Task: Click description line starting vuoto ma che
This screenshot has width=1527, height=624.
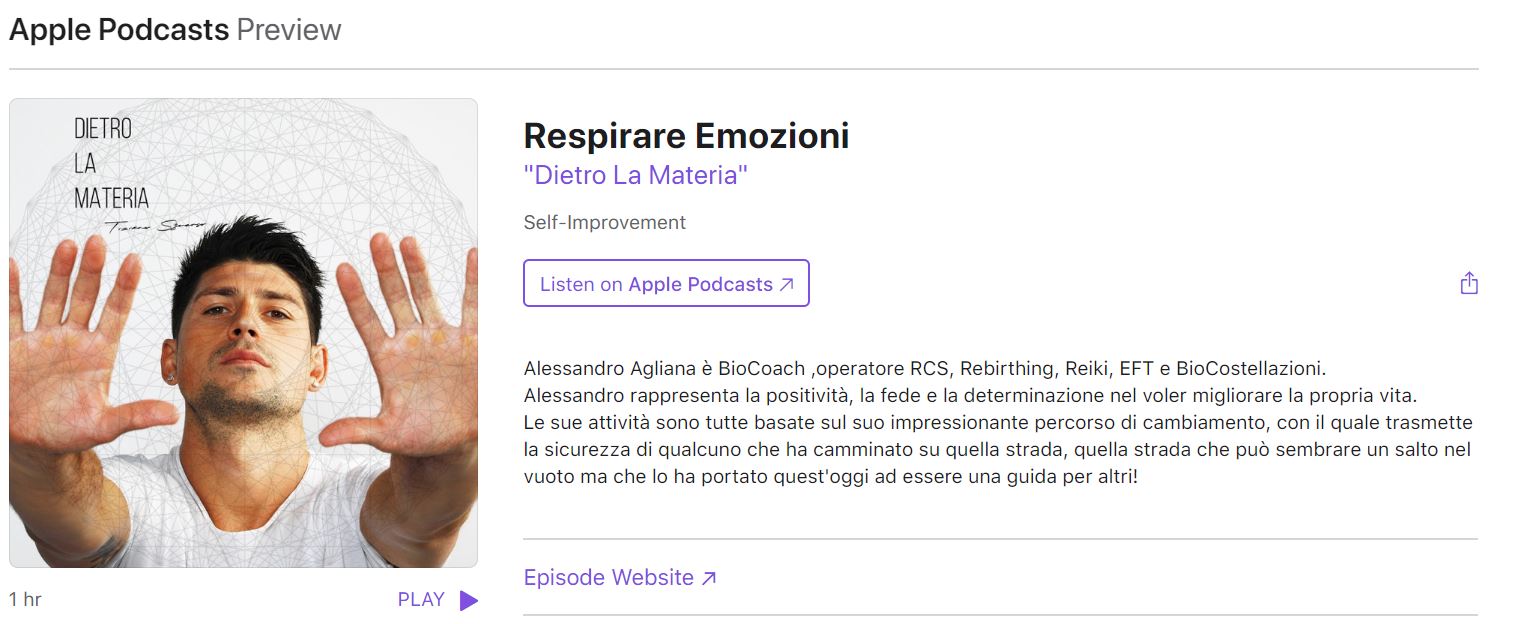Action: (x=831, y=477)
